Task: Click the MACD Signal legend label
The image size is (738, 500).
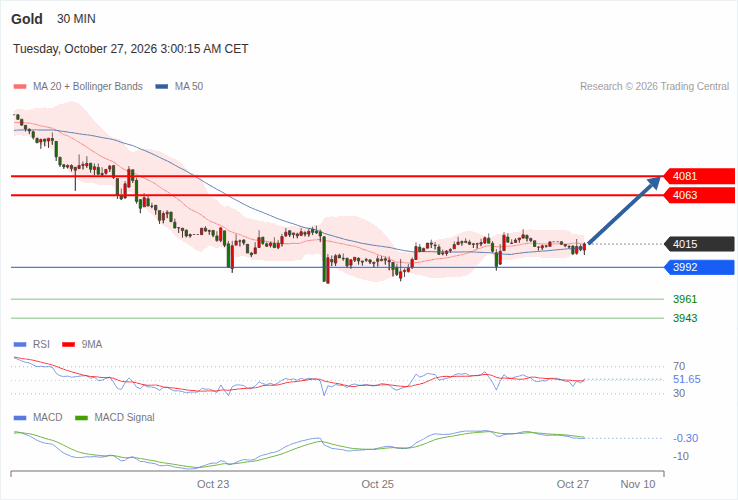Action: click(x=124, y=418)
